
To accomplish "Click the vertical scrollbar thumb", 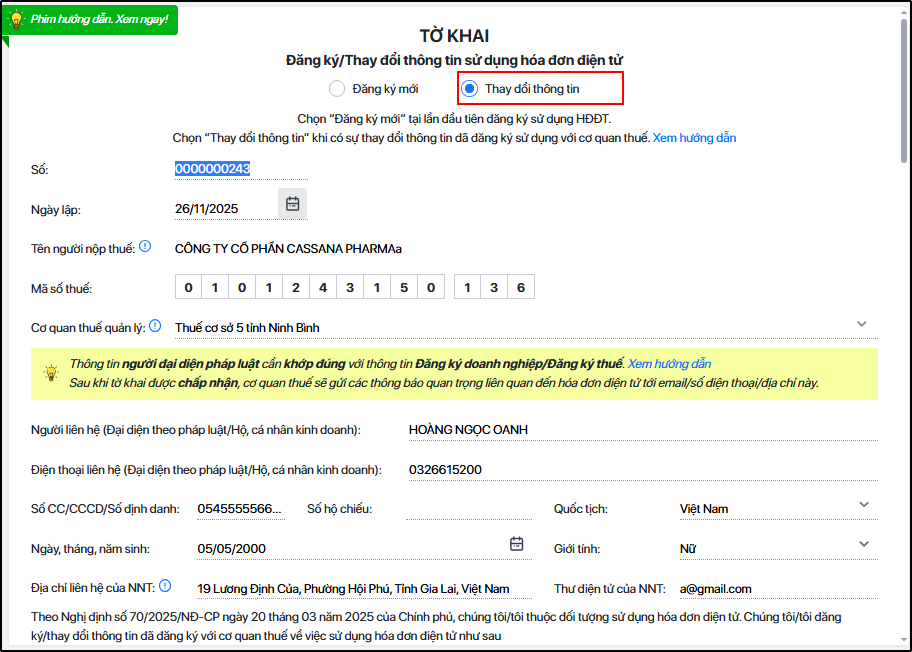I will coord(904,90).
